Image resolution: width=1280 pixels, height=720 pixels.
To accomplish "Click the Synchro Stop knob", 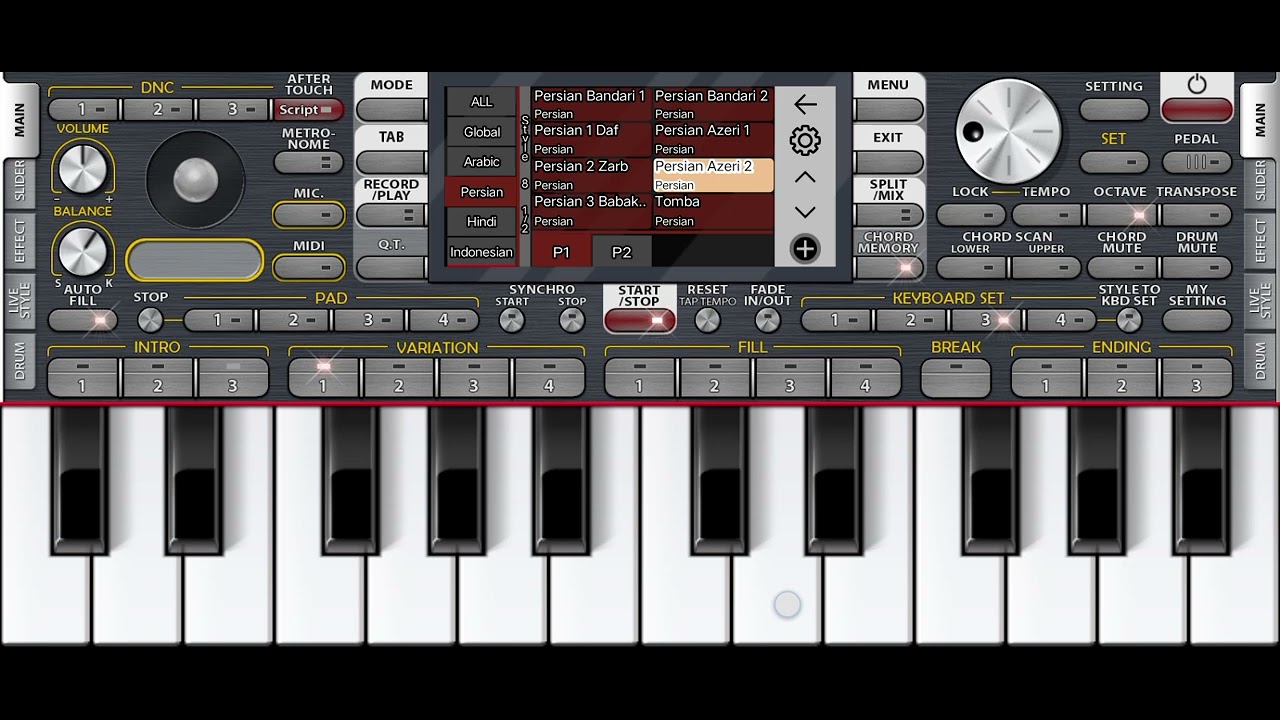I will (x=571, y=320).
